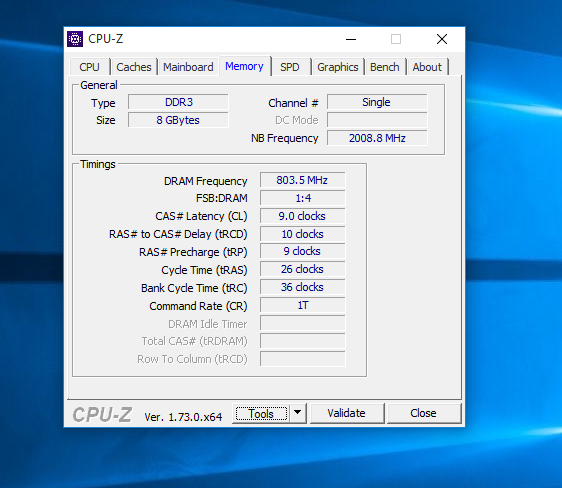Click the NB Frequency label
This screenshot has height=488, width=562.
tap(285, 138)
